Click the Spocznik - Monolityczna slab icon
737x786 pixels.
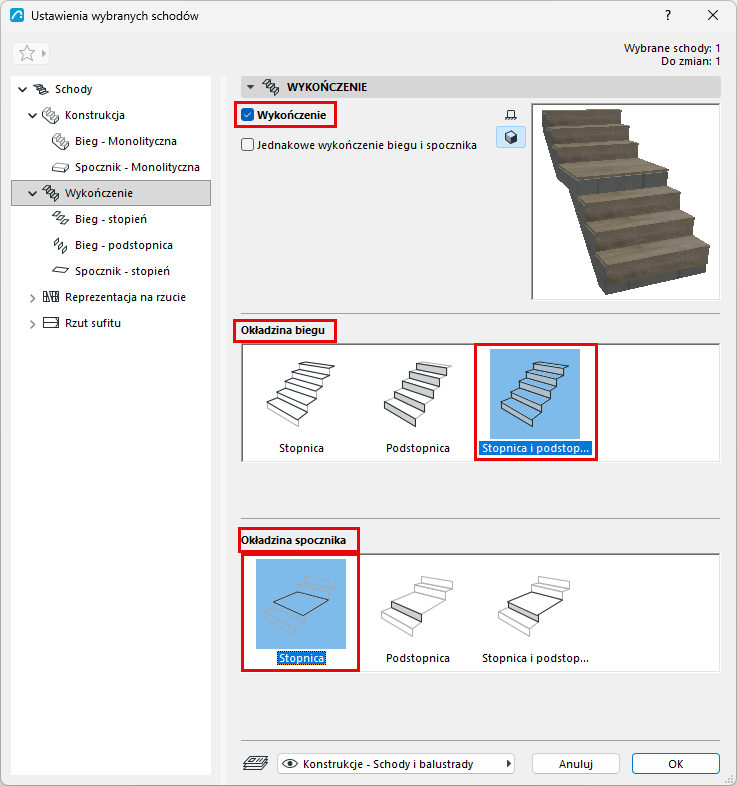click(60, 167)
